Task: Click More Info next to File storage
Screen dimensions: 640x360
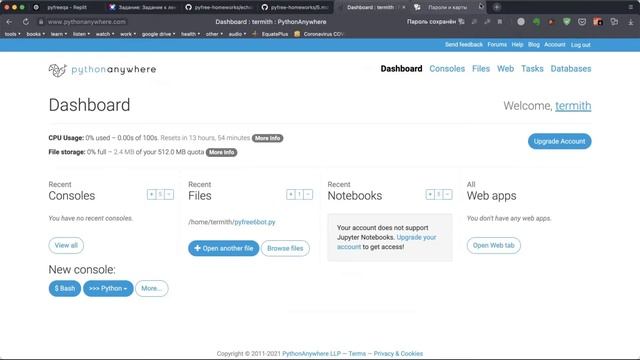Action: click(x=222, y=152)
